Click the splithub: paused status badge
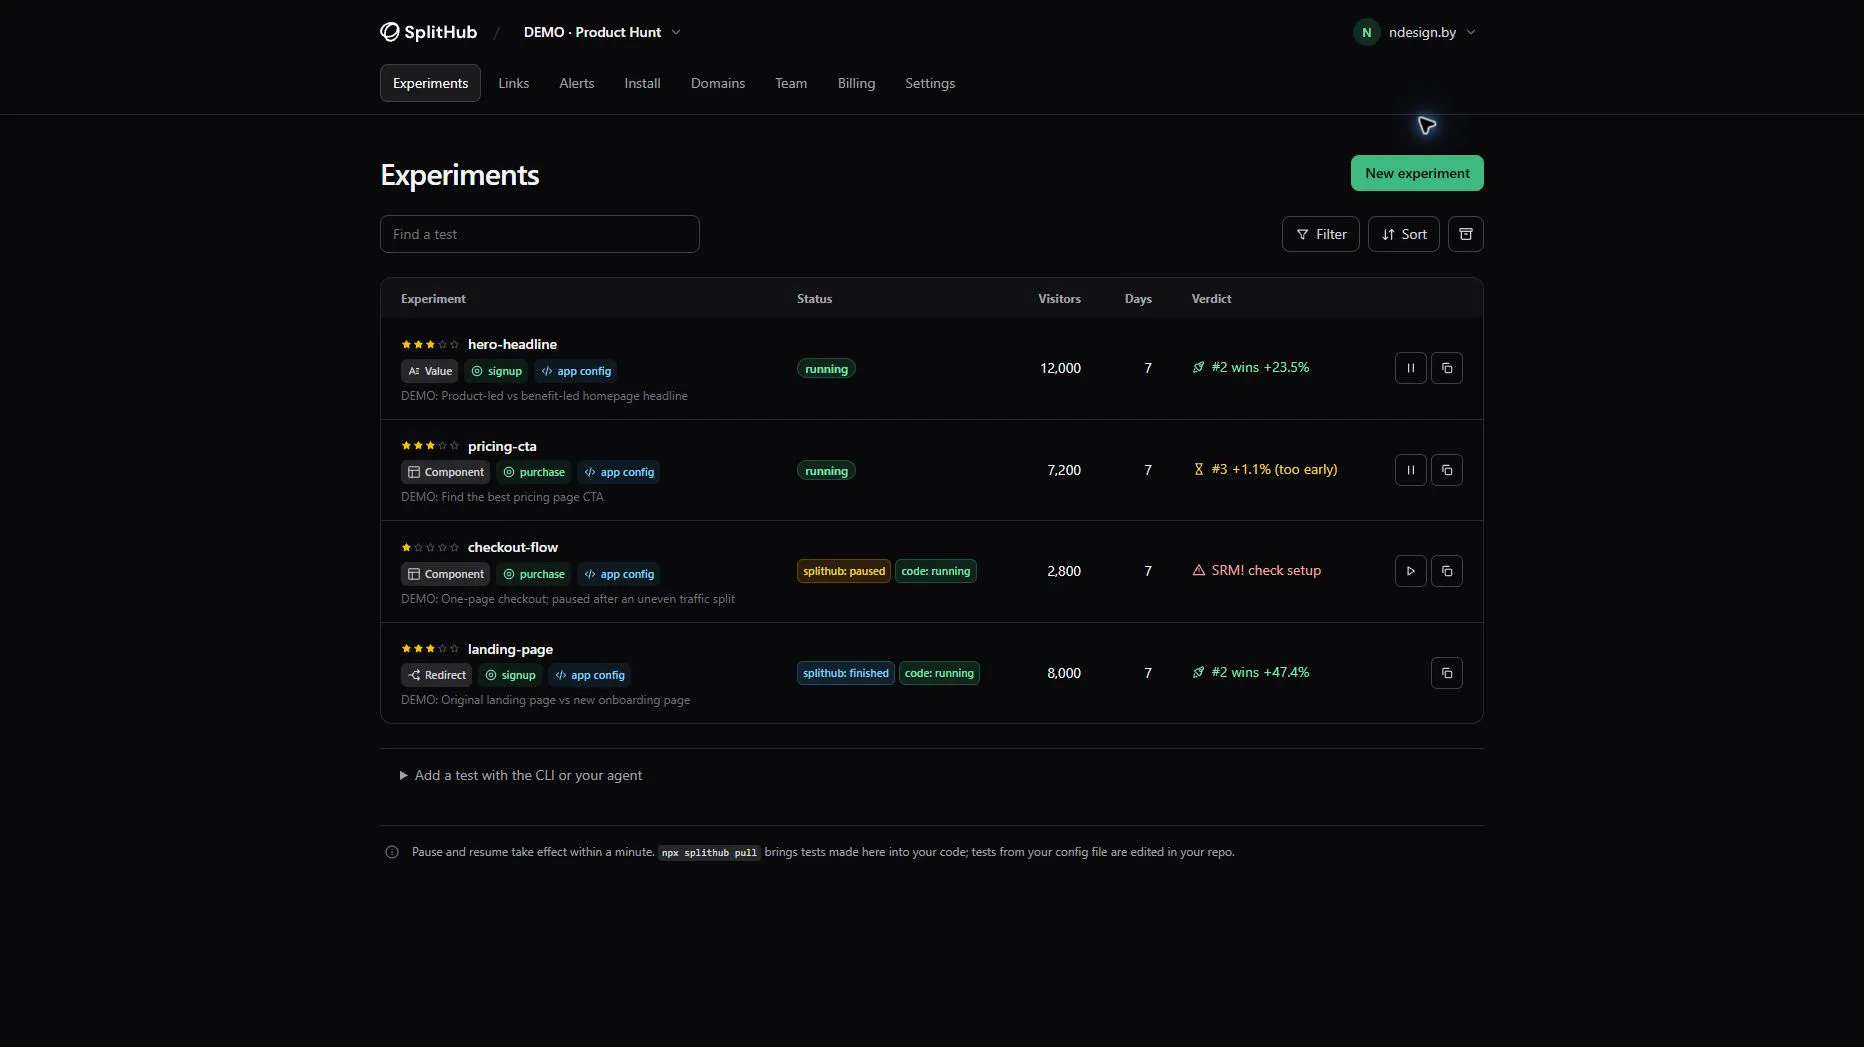This screenshot has width=1864, height=1047. pos(843,571)
